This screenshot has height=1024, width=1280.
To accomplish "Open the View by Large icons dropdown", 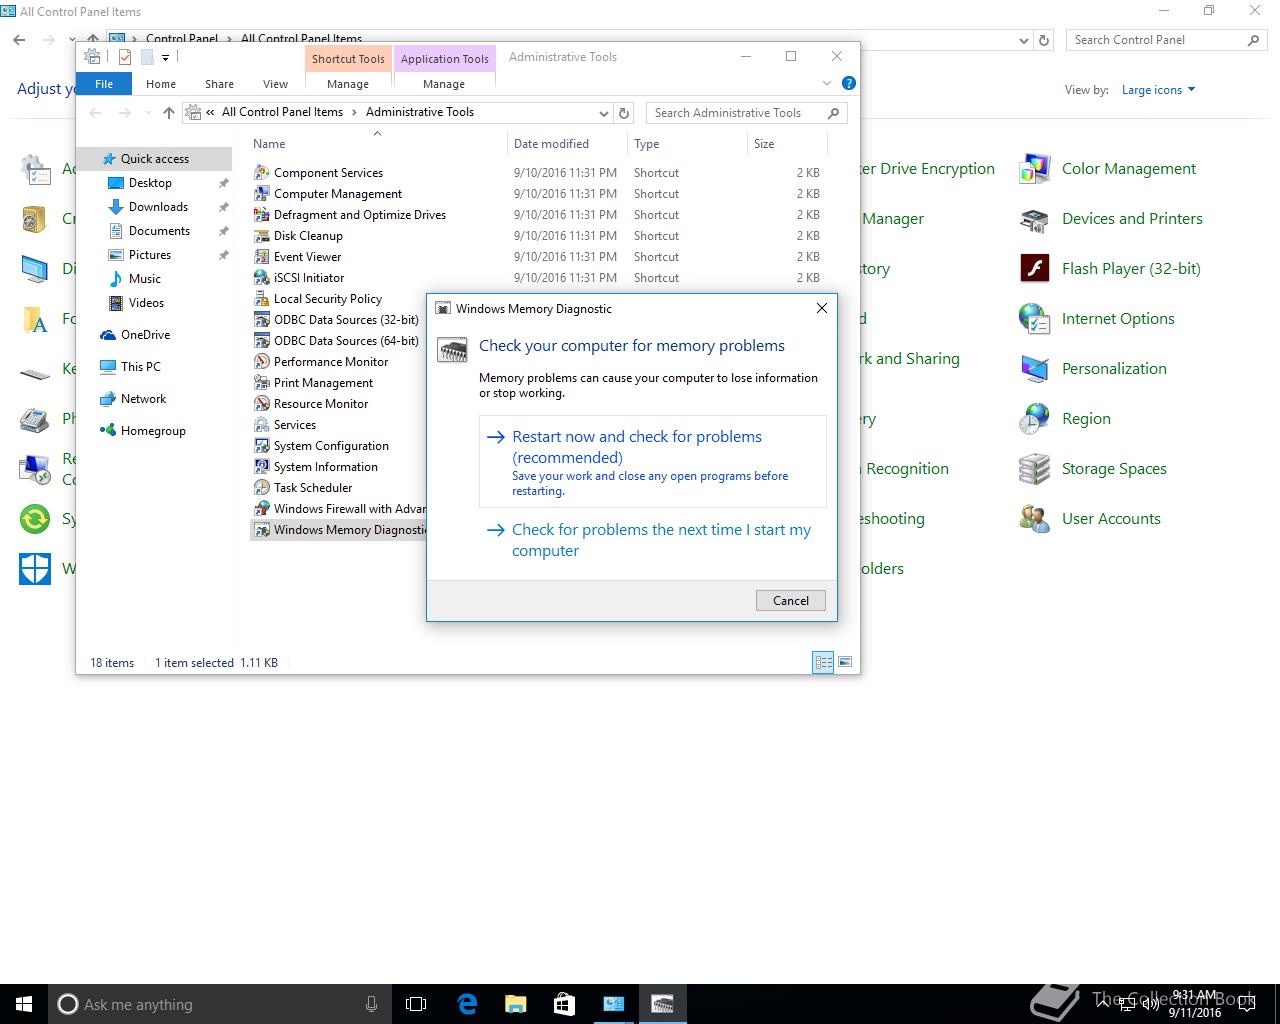I will point(1158,90).
